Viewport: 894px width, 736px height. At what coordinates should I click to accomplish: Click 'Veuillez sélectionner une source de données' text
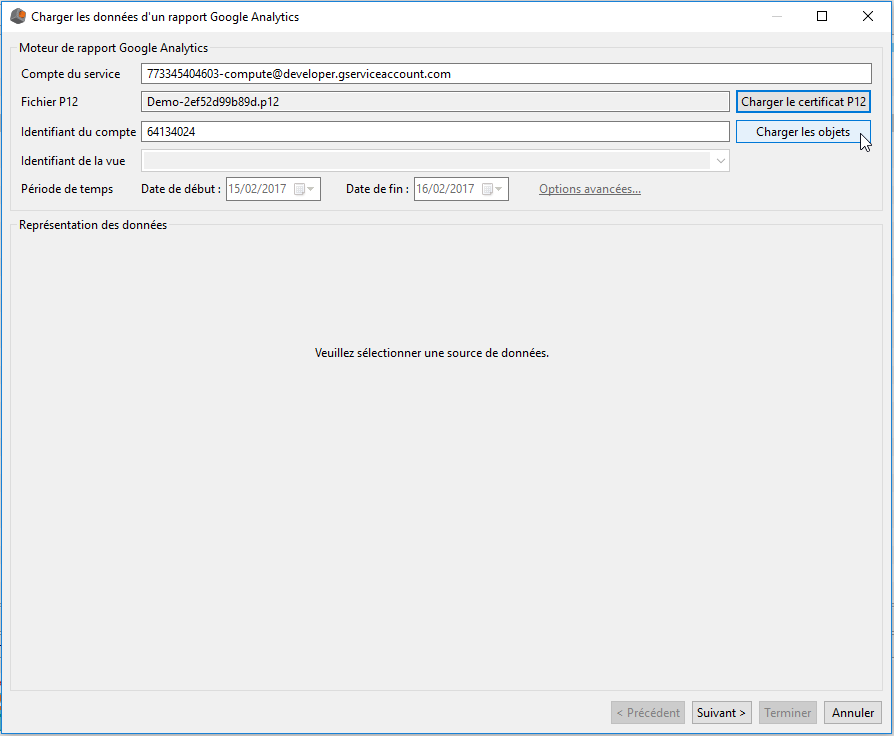(432, 353)
